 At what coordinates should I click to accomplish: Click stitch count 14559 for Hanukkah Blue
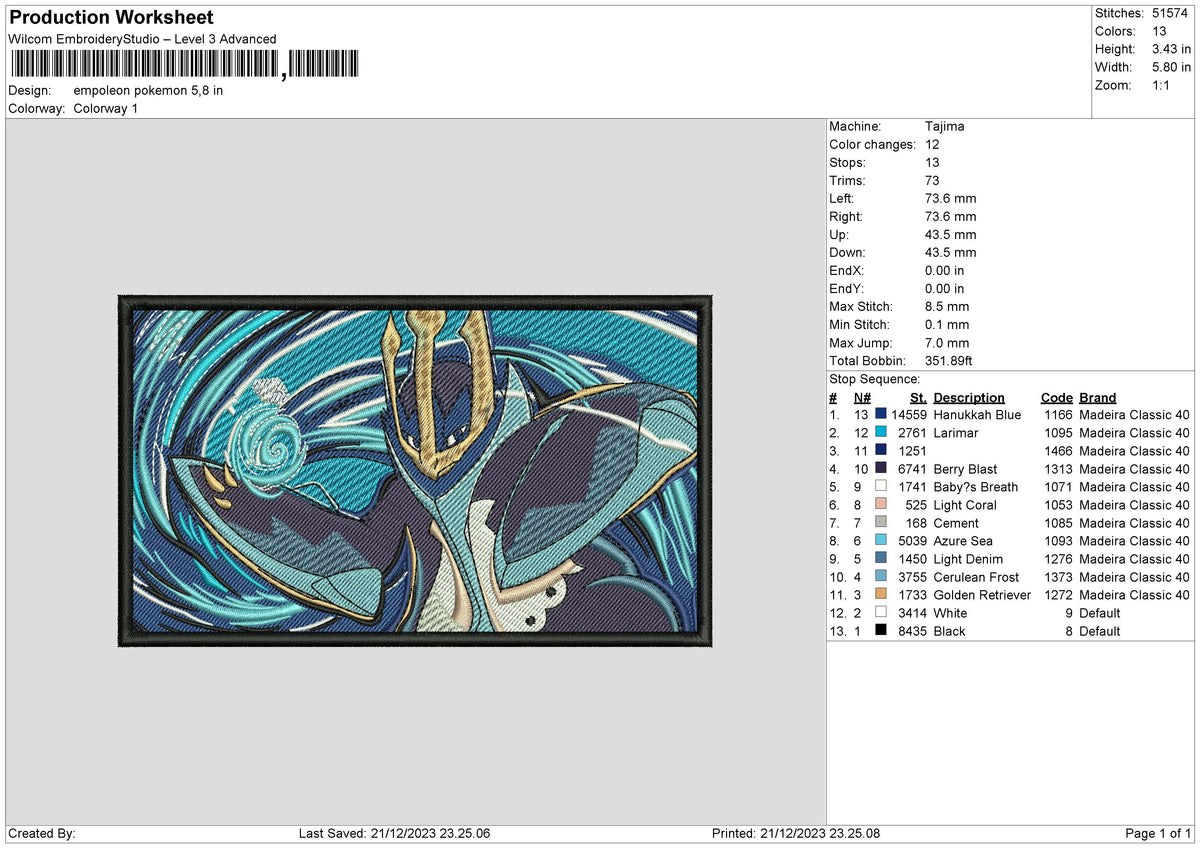click(909, 415)
